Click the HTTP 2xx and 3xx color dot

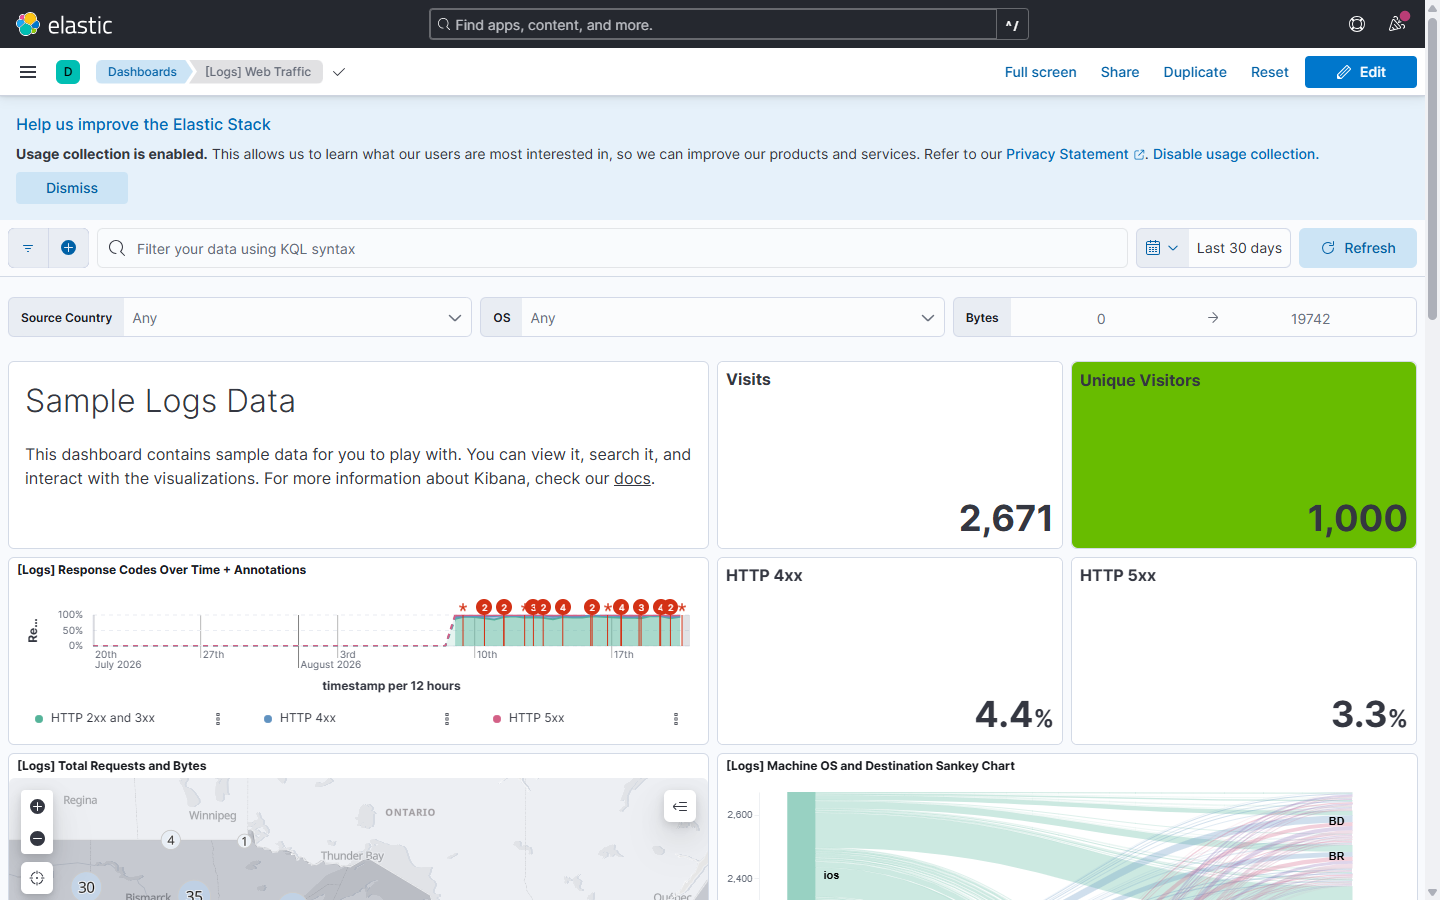[39, 719]
